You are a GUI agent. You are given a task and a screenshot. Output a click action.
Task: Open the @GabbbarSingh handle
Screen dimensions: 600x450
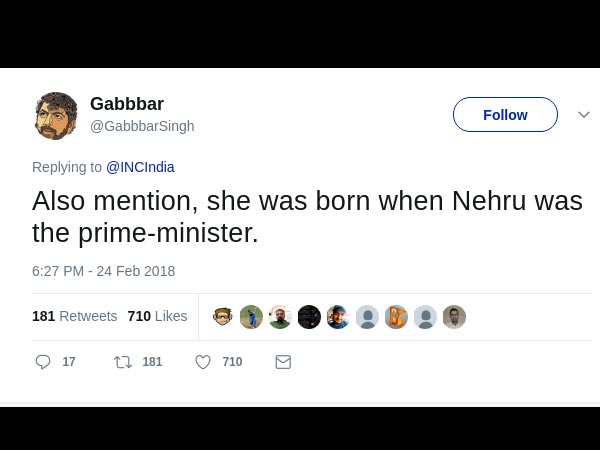point(142,126)
